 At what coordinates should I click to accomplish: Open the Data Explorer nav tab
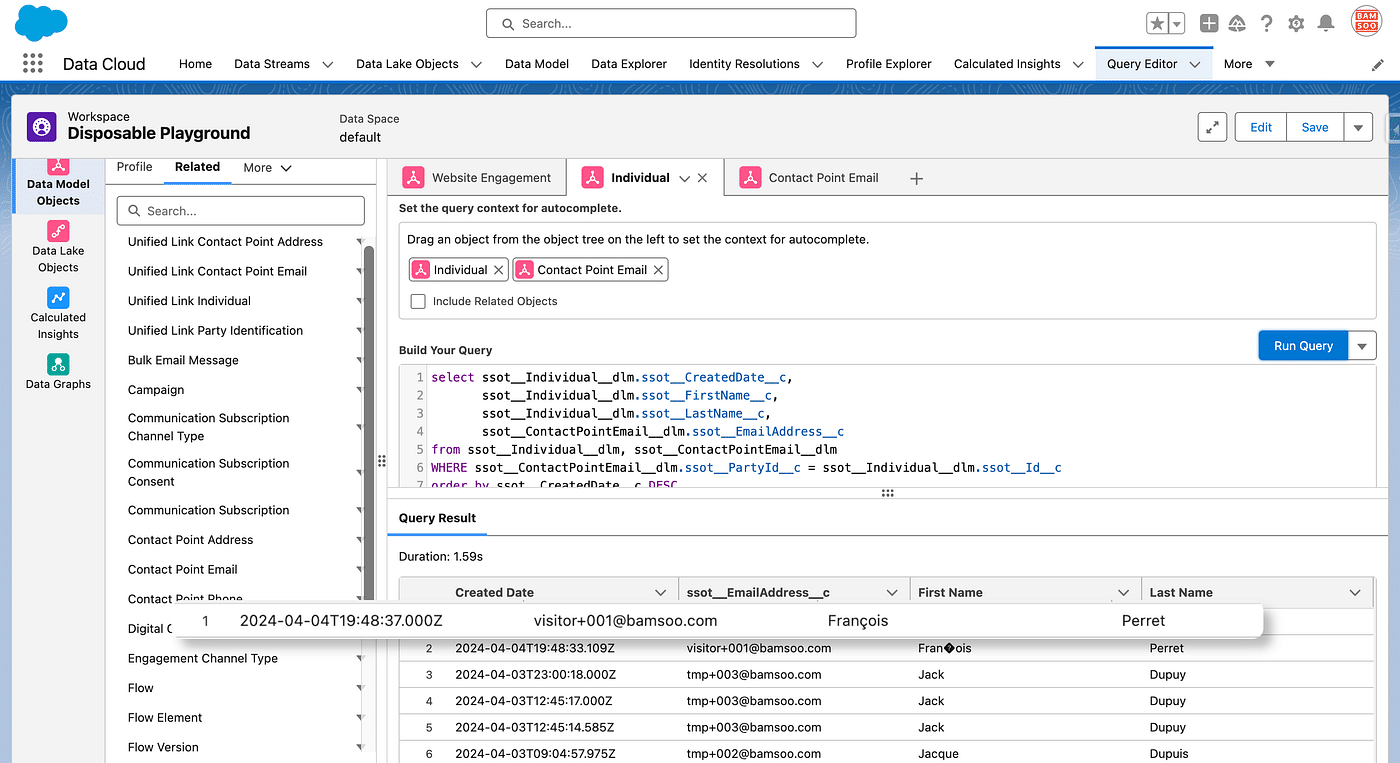(628, 64)
